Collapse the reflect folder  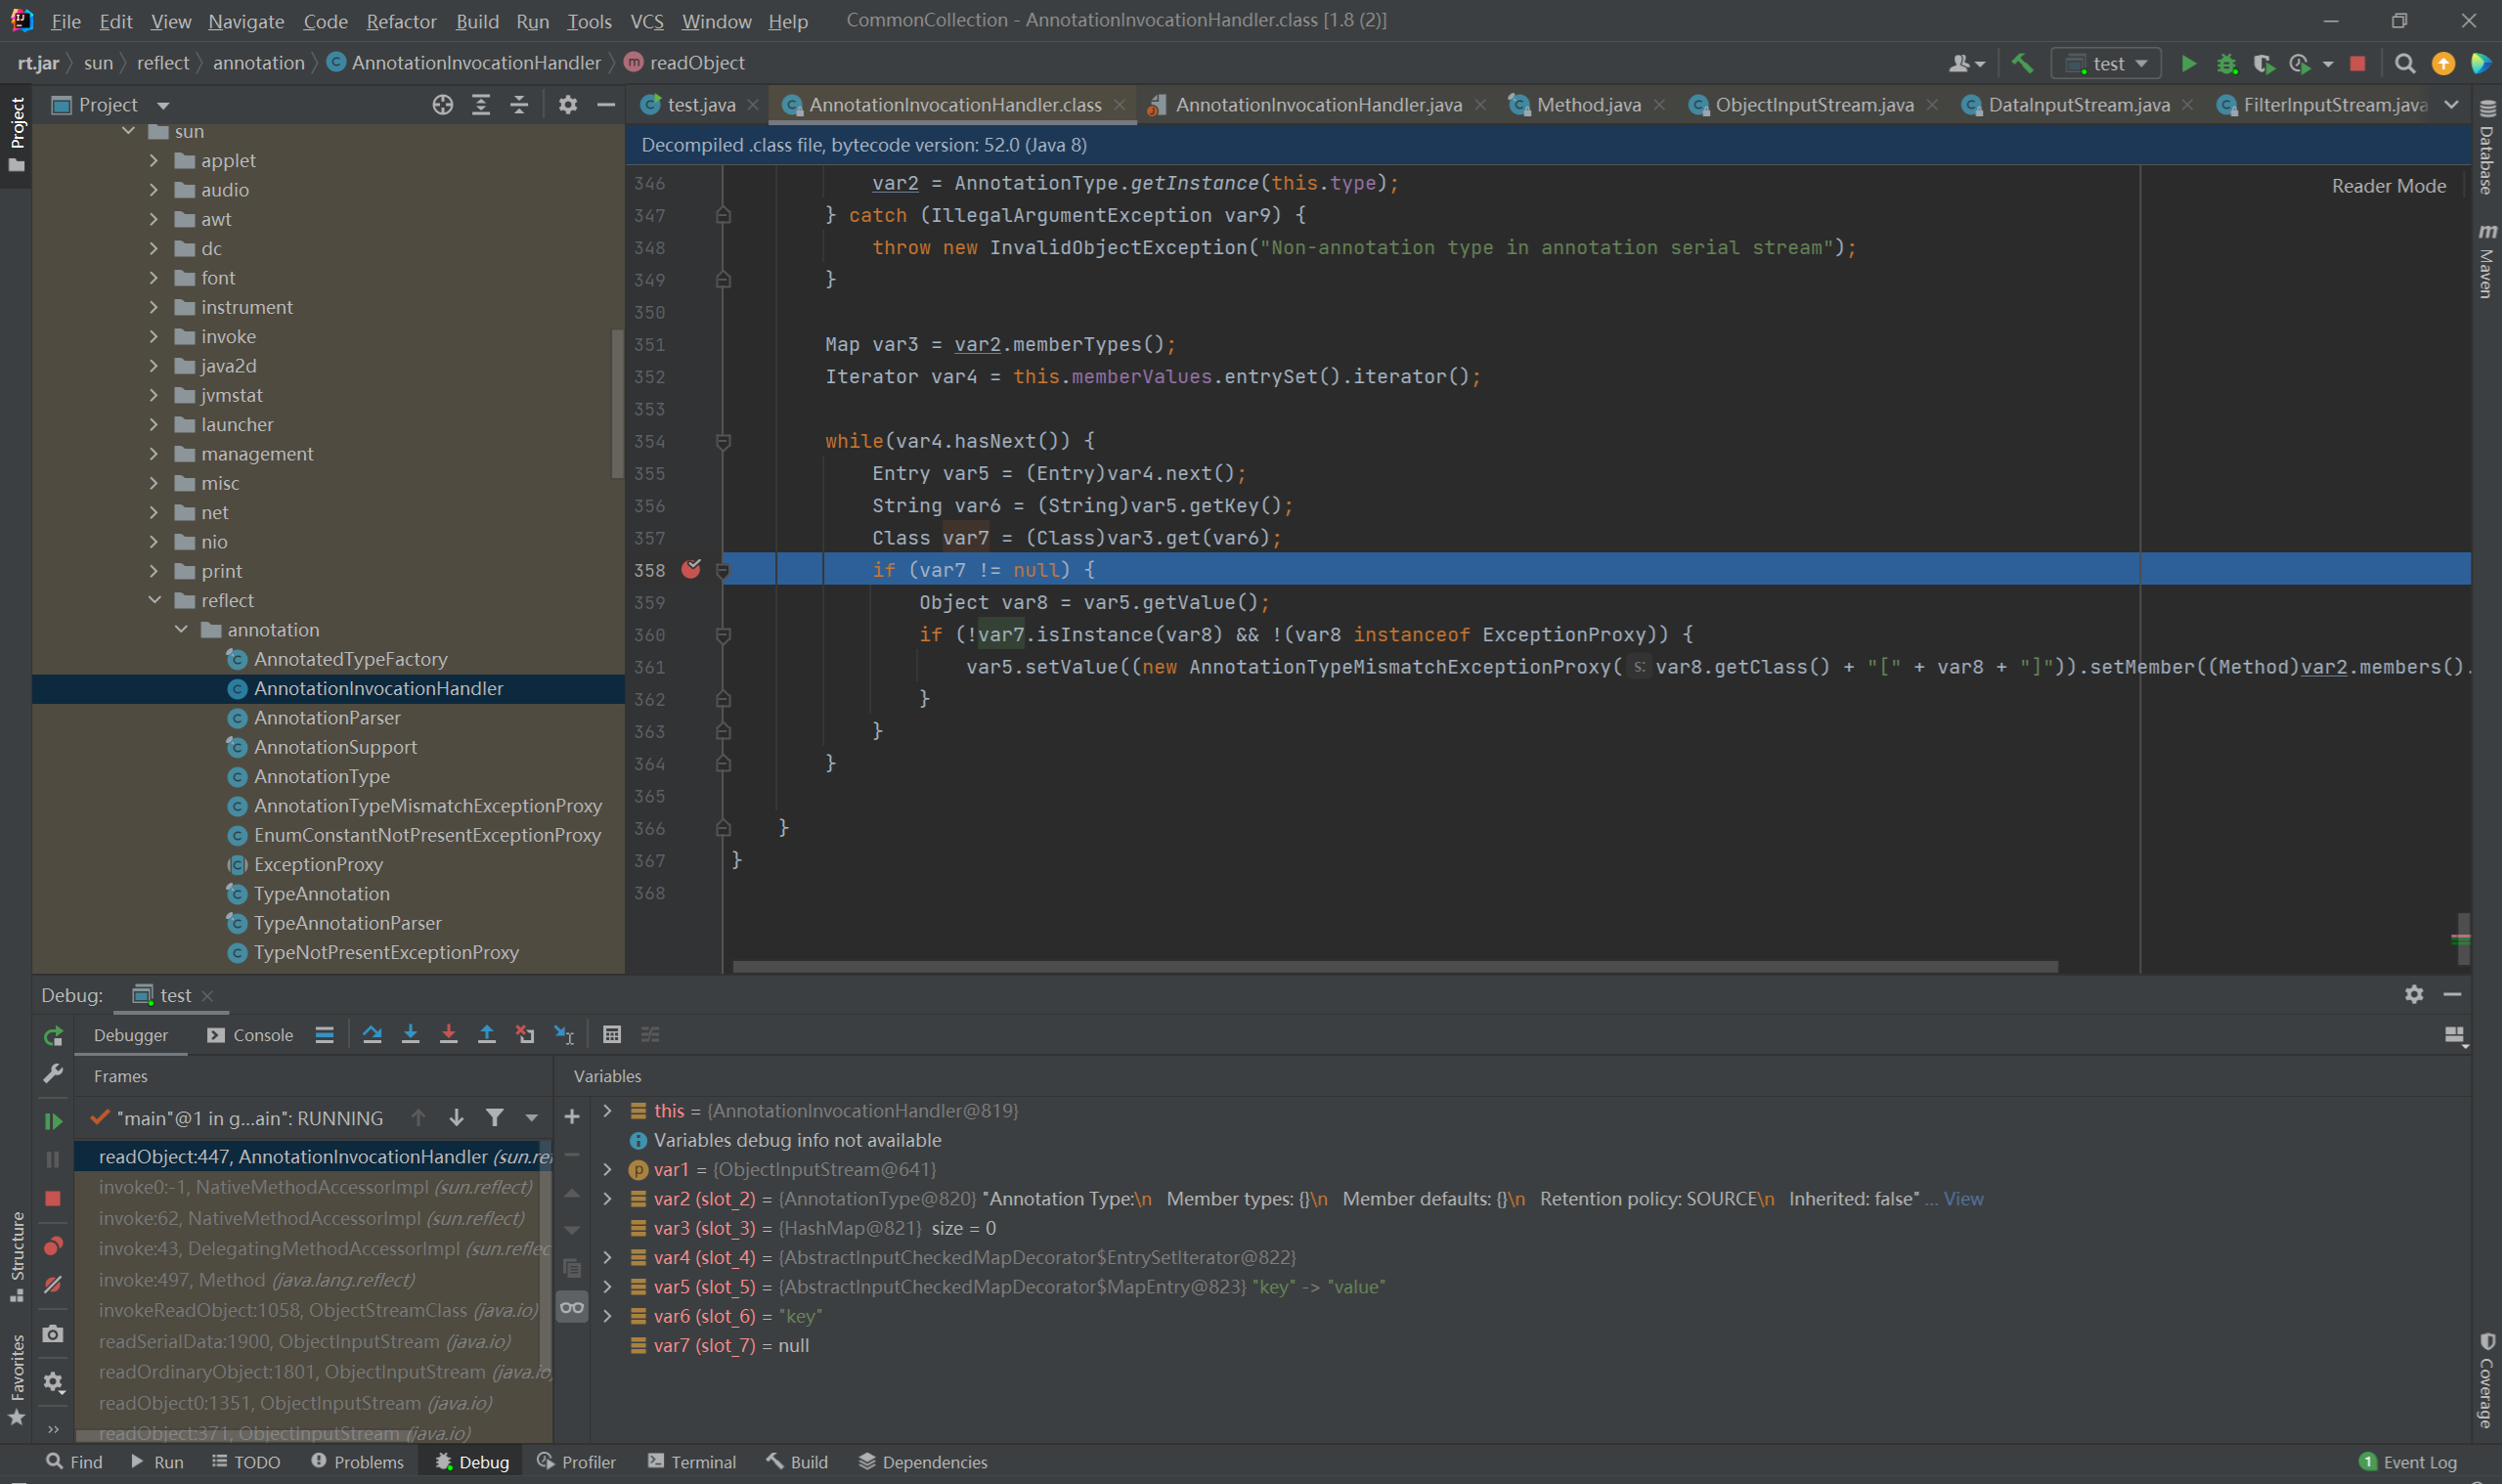[x=154, y=600]
